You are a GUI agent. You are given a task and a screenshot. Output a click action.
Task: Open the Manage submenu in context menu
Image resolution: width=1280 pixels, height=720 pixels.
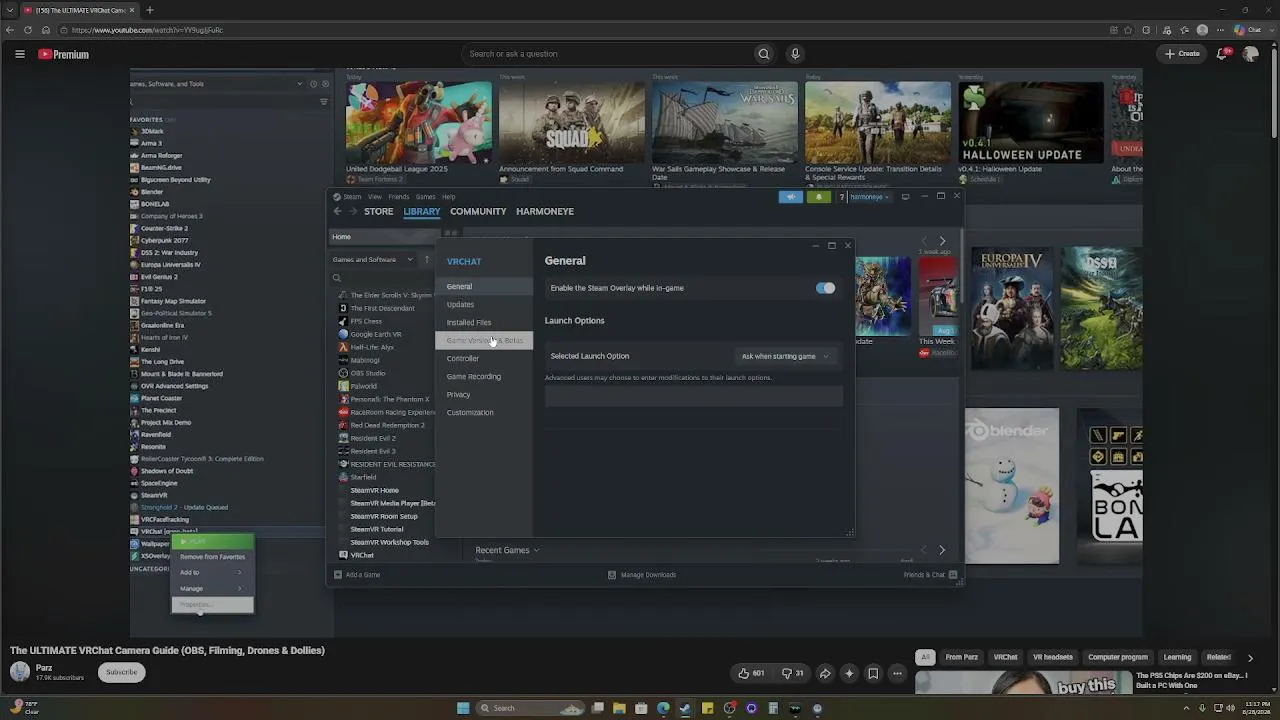212,589
